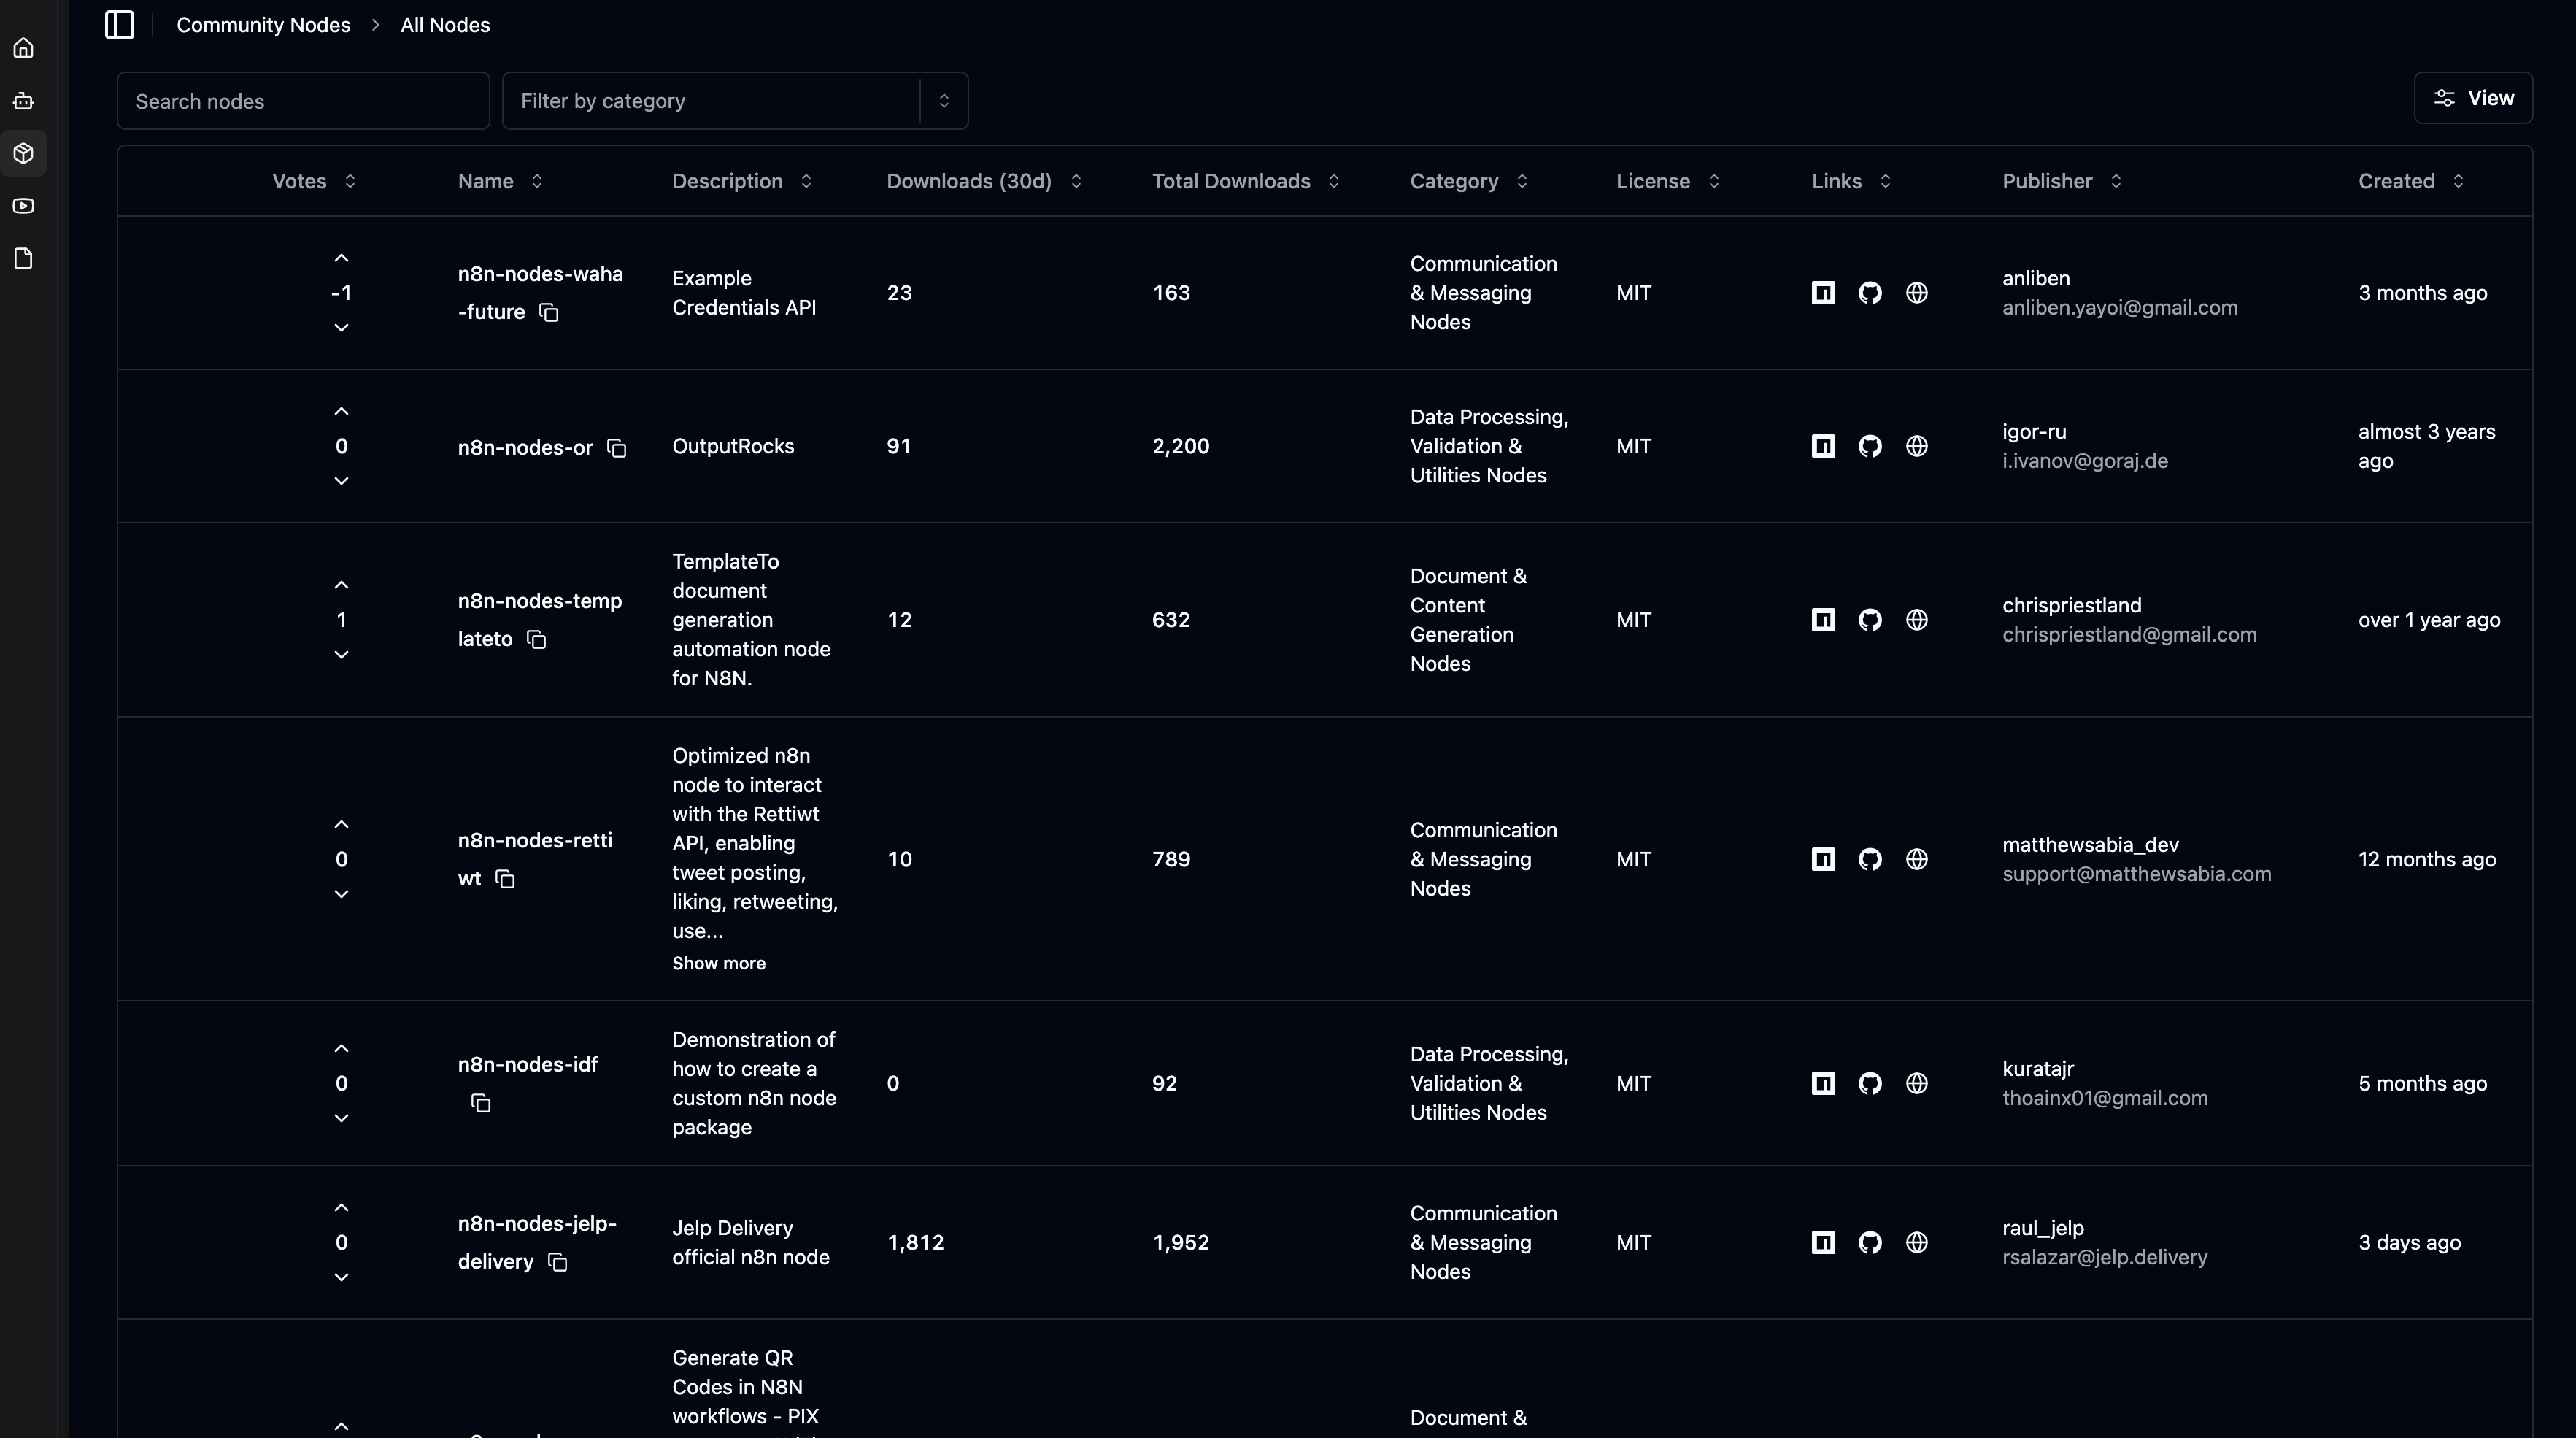The width and height of the screenshot is (2576, 1438).
Task: Go to the Community Nodes breadcrumb
Action: [263, 25]
